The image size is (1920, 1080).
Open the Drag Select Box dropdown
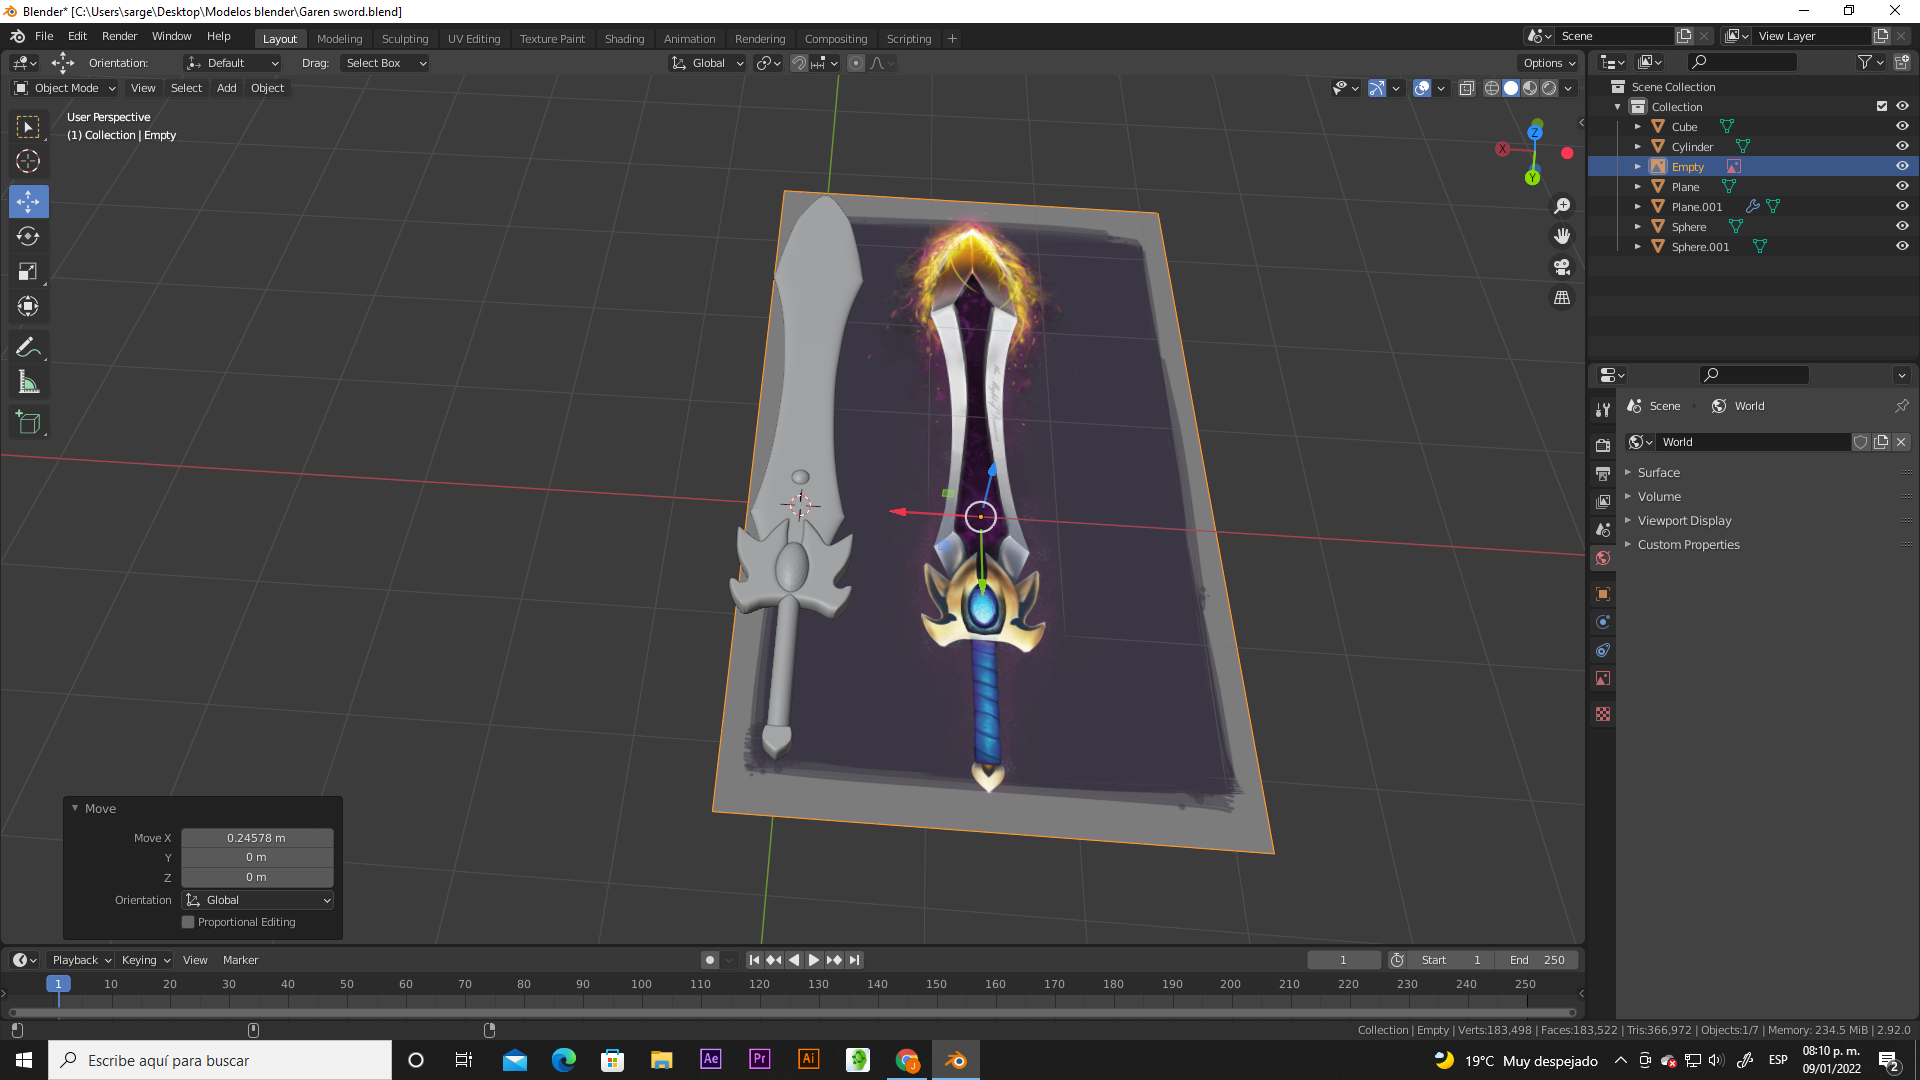point(385,63)
